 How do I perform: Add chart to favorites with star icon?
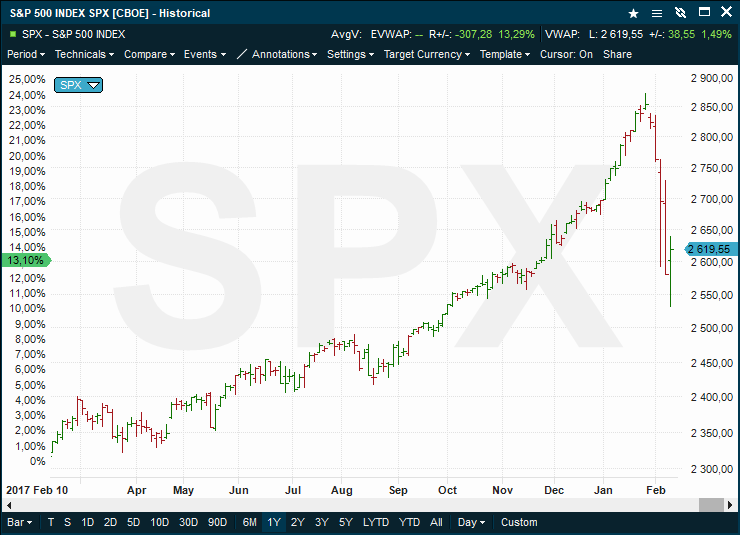coord(633,13)
